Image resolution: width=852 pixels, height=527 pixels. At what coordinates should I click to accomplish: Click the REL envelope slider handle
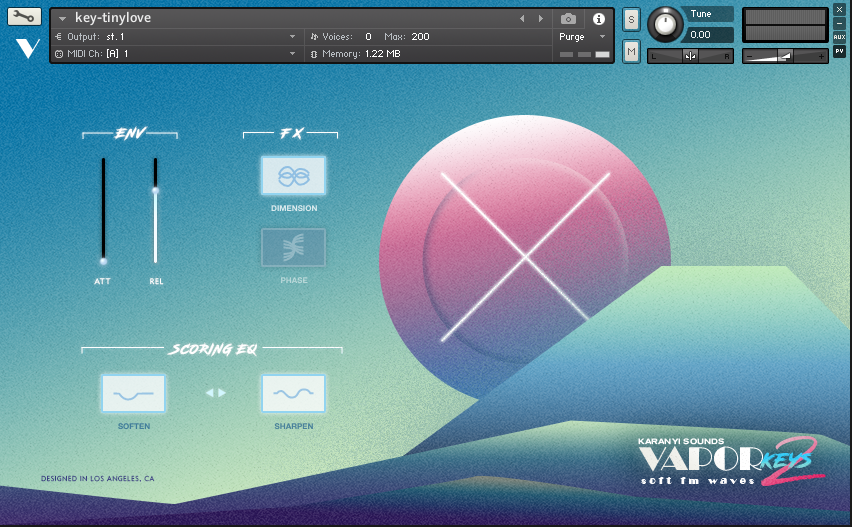(155, 191)
